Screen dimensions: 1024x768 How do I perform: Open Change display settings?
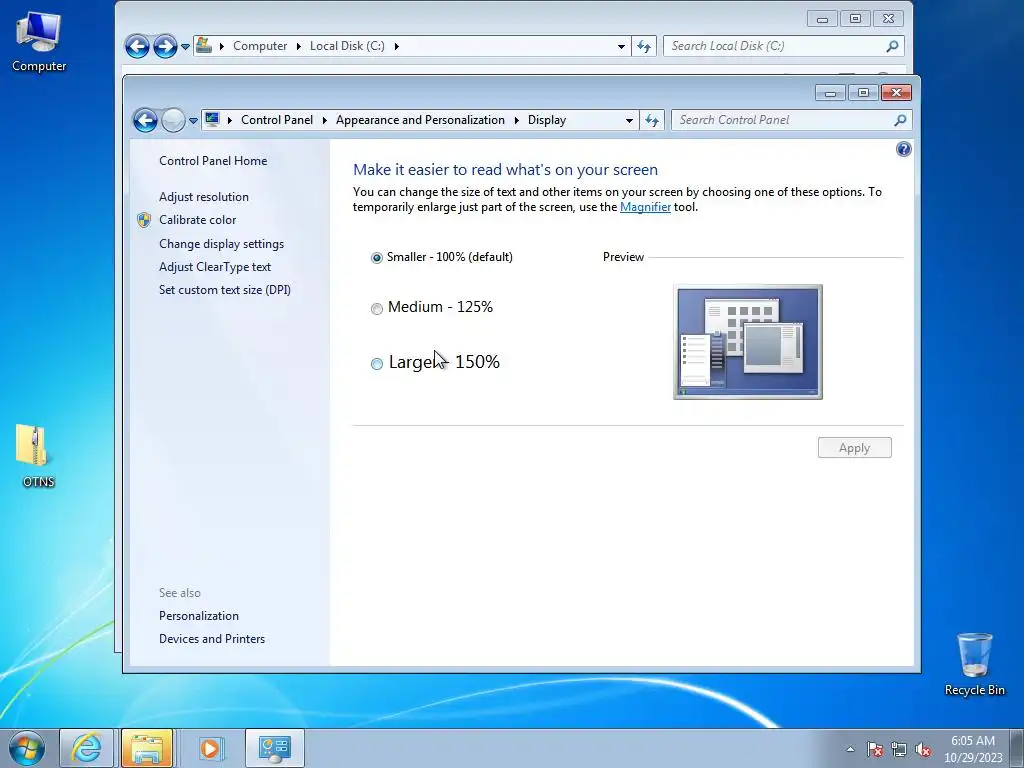coord(221,244)
